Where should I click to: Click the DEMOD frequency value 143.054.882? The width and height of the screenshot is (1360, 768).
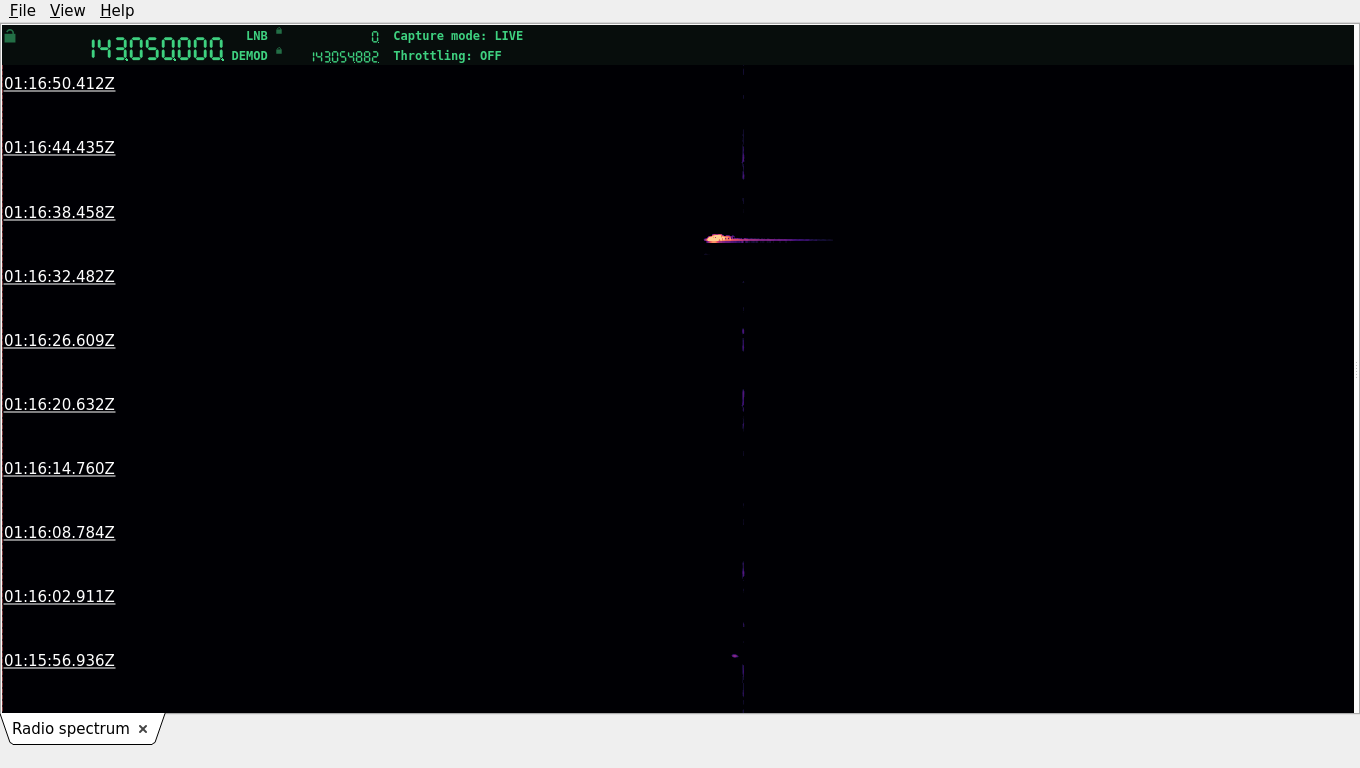pyautogui.click(x=345, y=57)
